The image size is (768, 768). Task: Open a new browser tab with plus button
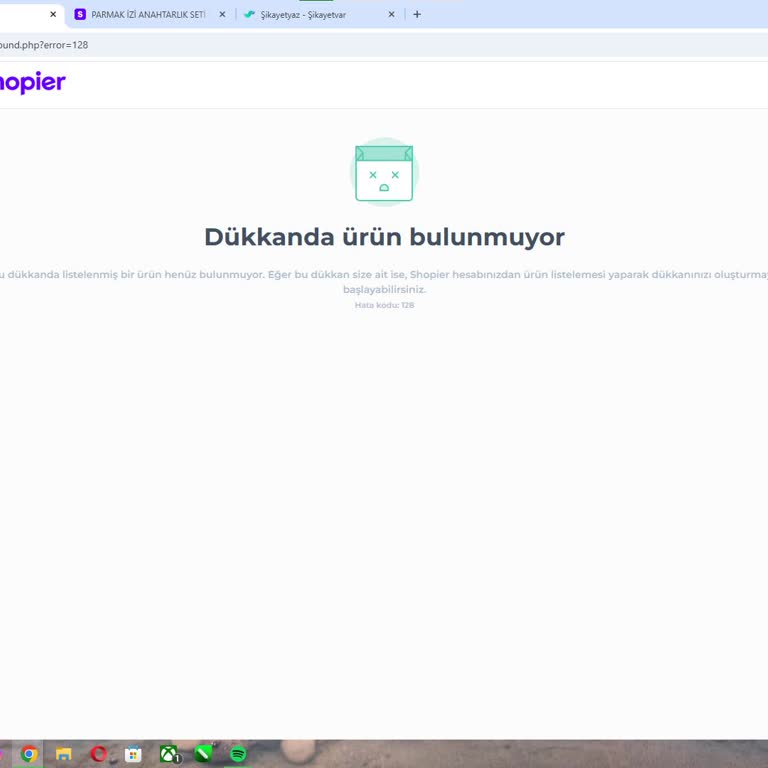point(417,15)
